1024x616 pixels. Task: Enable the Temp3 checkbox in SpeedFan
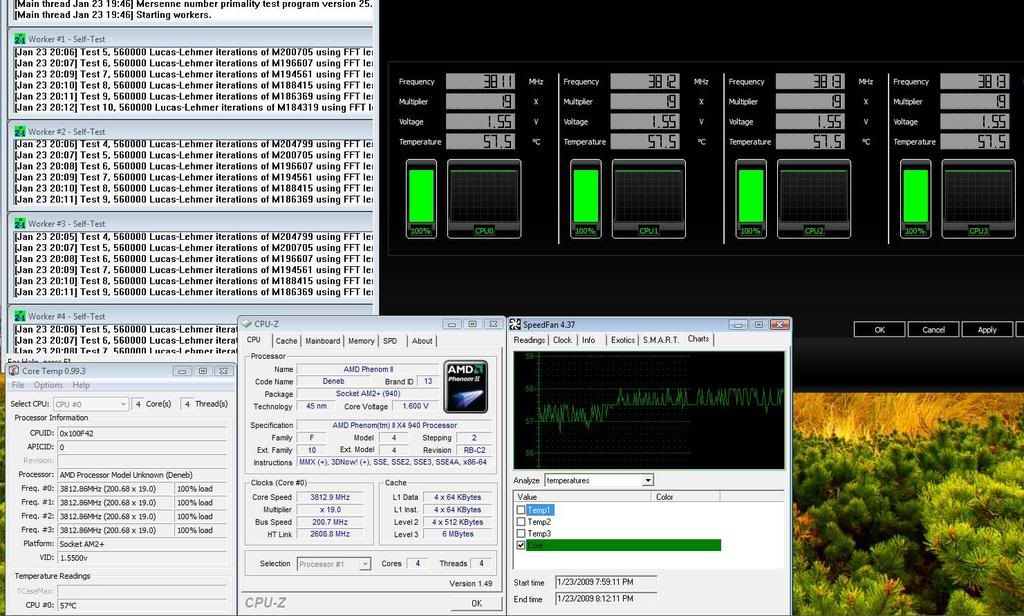[520, 534]
